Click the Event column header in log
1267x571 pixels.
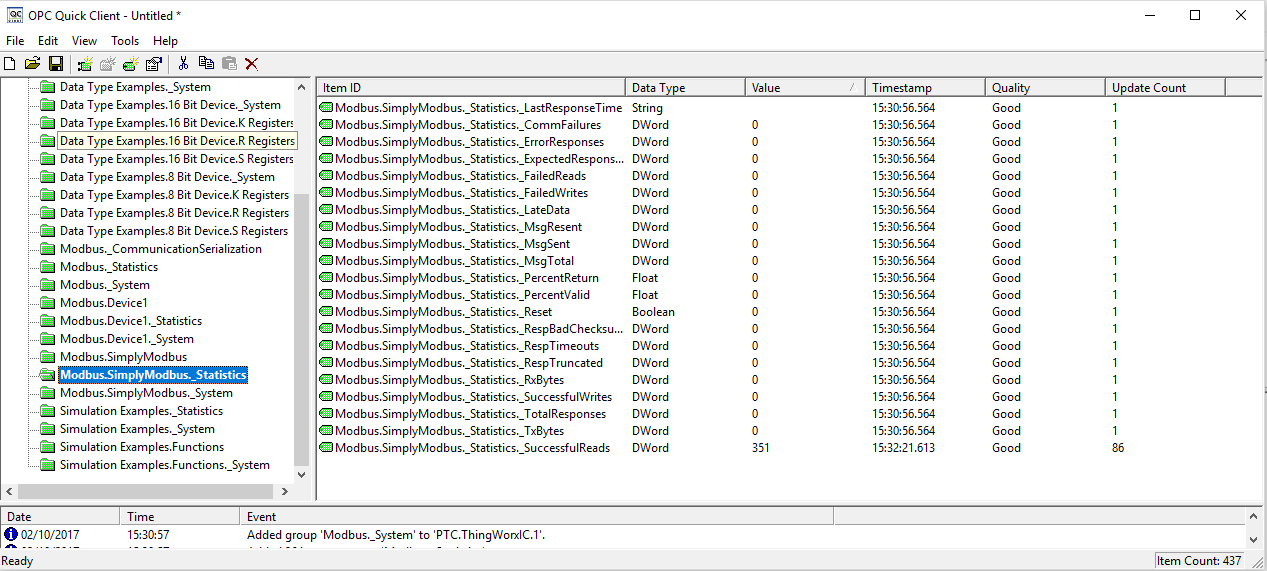click(x=537, y=517)
